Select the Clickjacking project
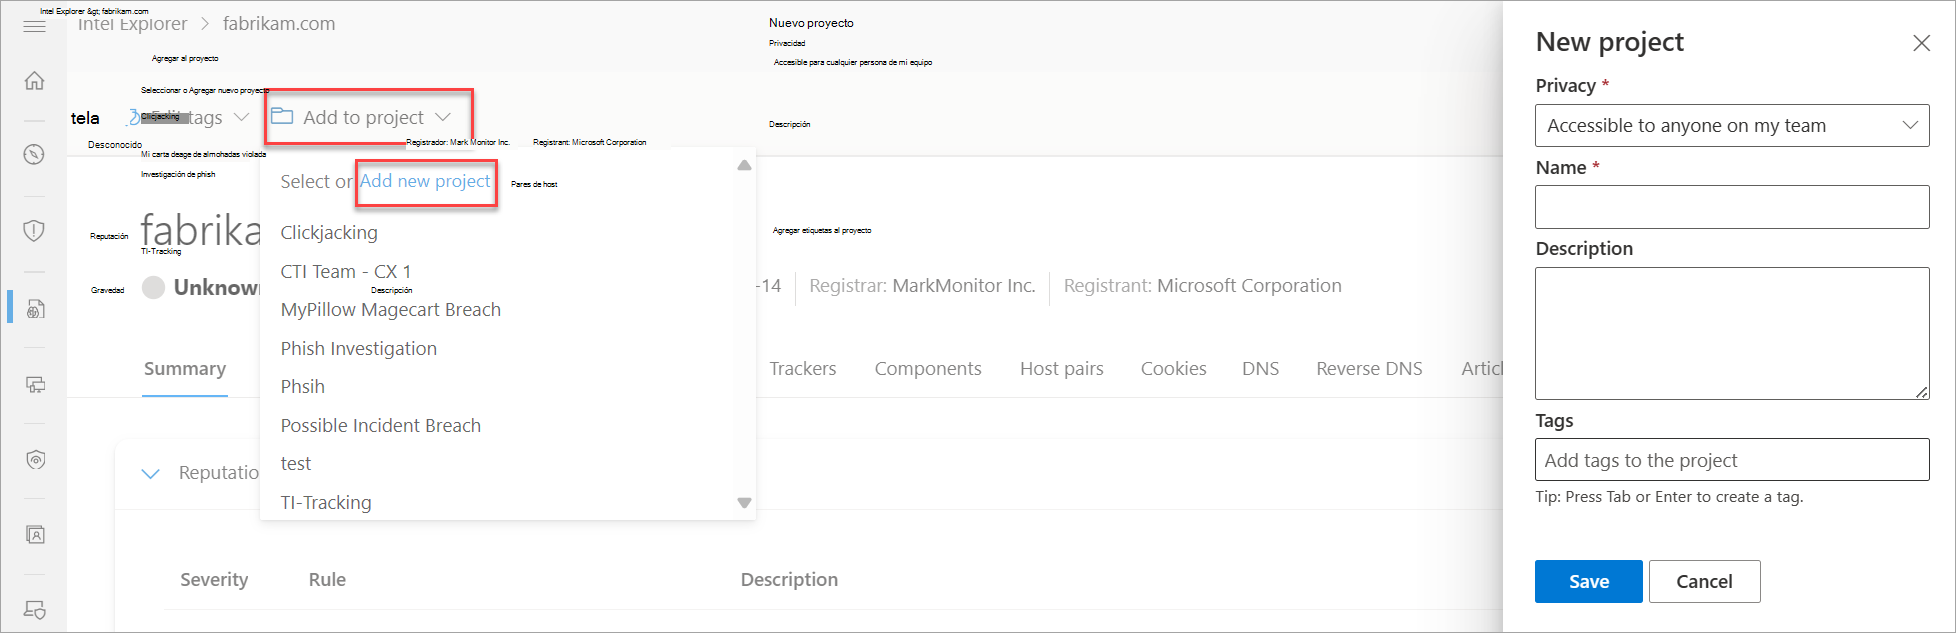 coord(329,233)
